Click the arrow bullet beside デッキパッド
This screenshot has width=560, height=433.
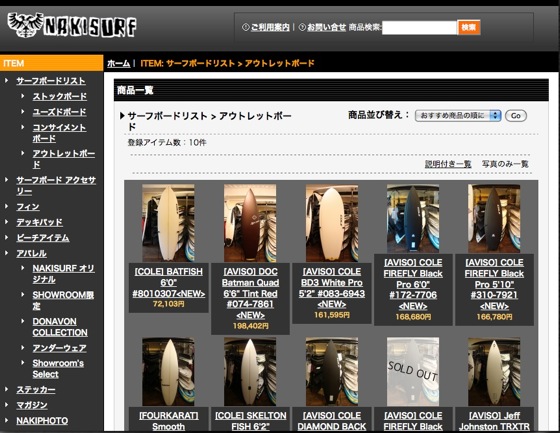[6, 222]
